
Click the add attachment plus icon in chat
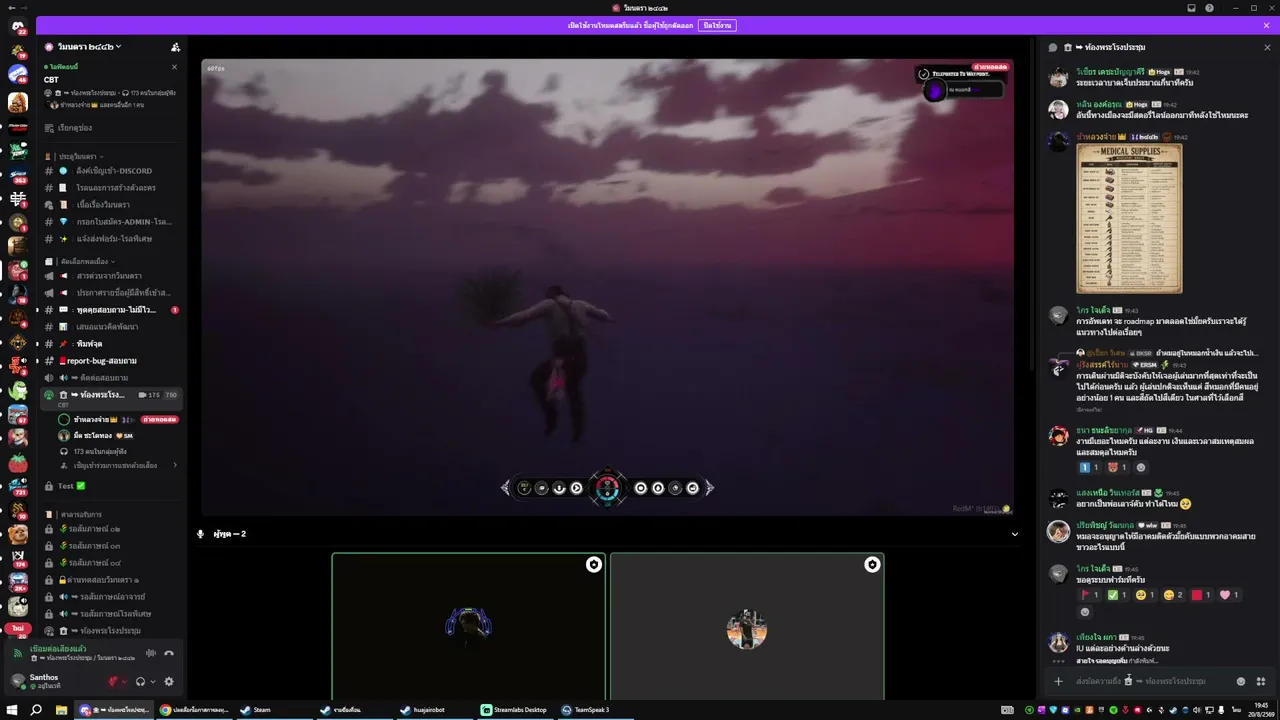[1058, 681]
